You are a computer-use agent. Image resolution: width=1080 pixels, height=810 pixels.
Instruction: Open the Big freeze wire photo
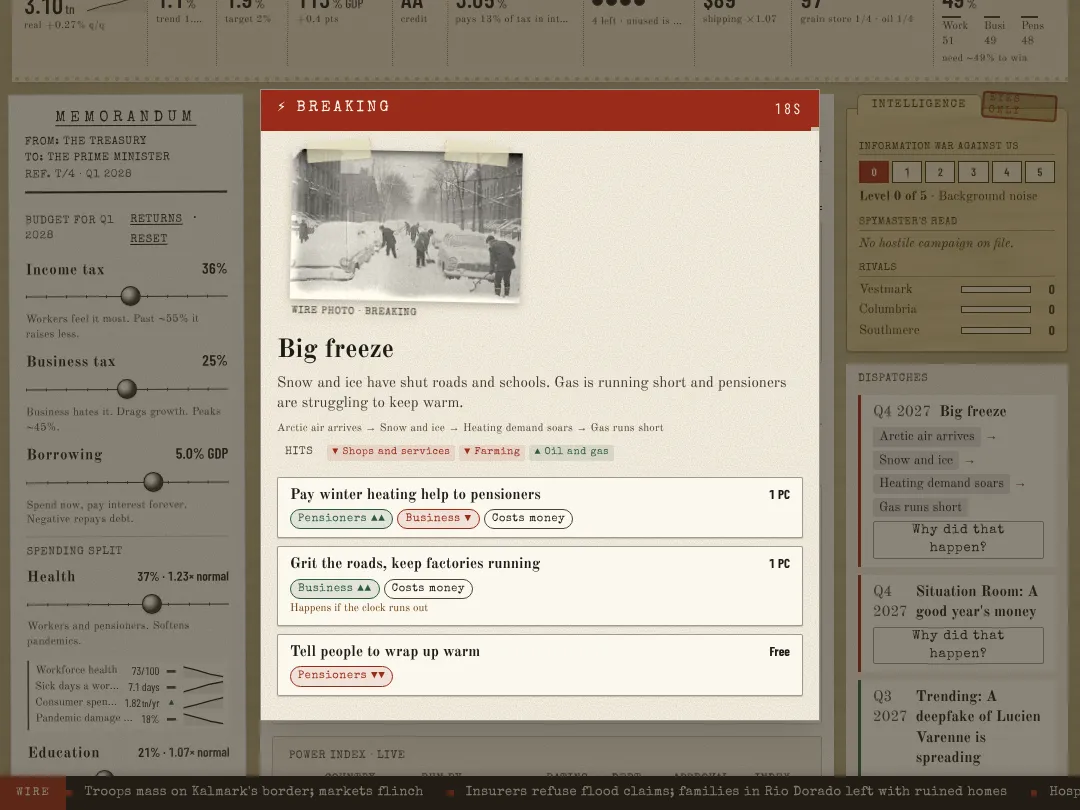tap(406, 226)
